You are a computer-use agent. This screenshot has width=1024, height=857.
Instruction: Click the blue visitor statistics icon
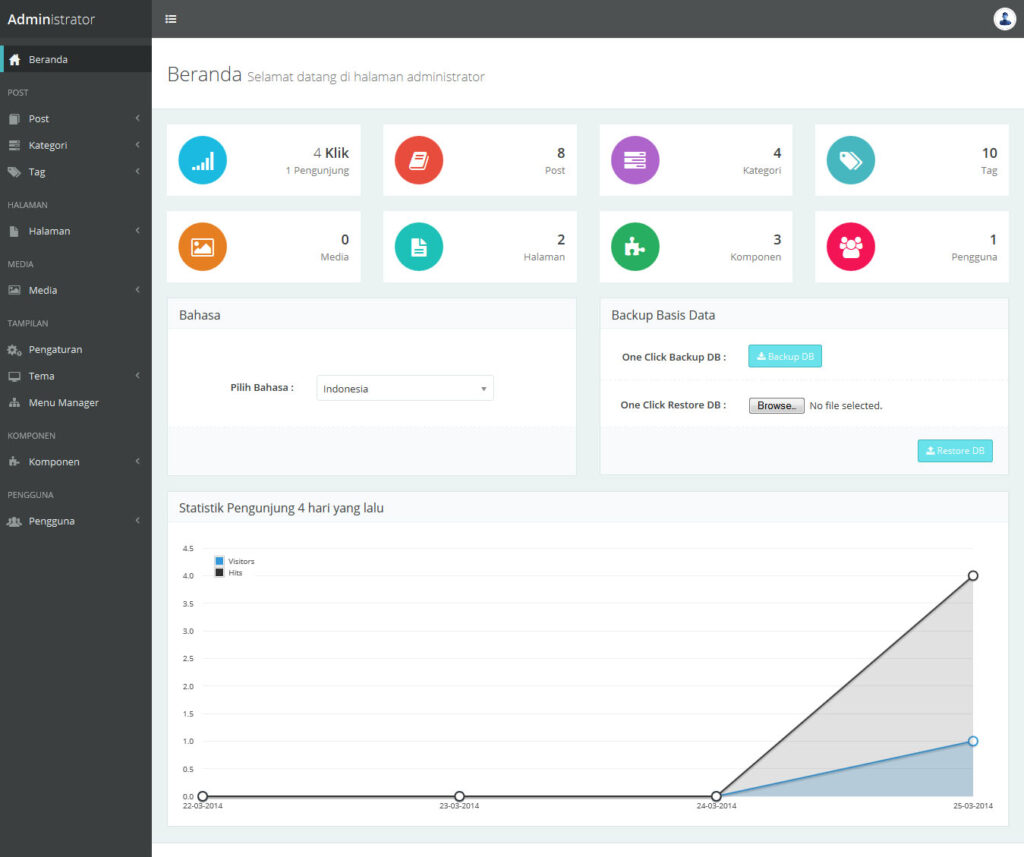202,160
